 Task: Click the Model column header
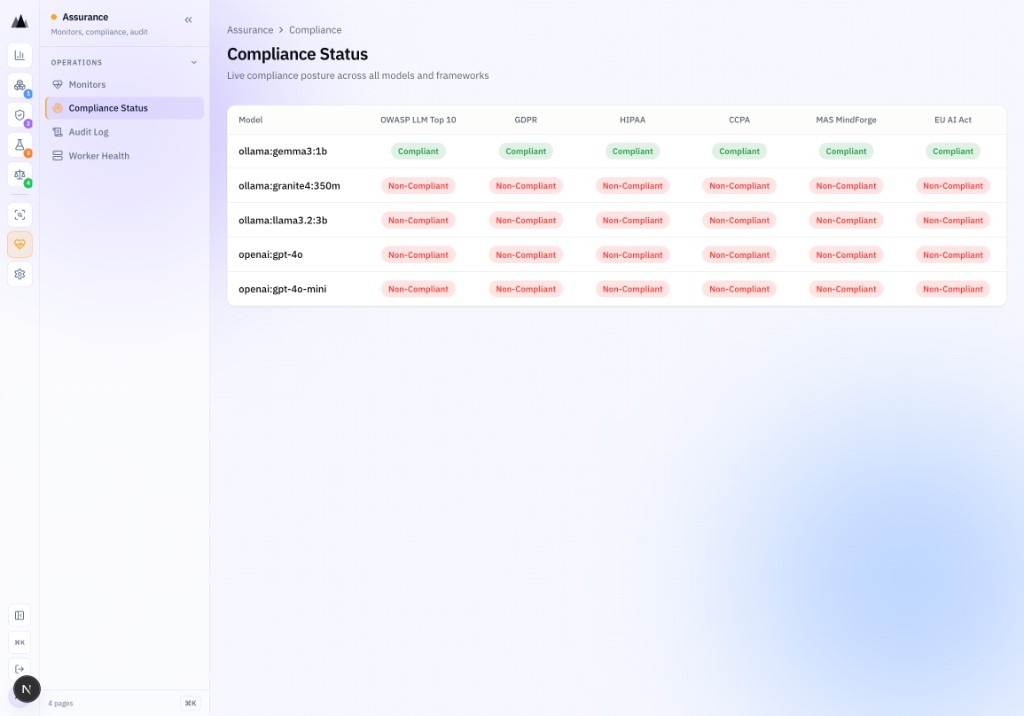[251, 120]
